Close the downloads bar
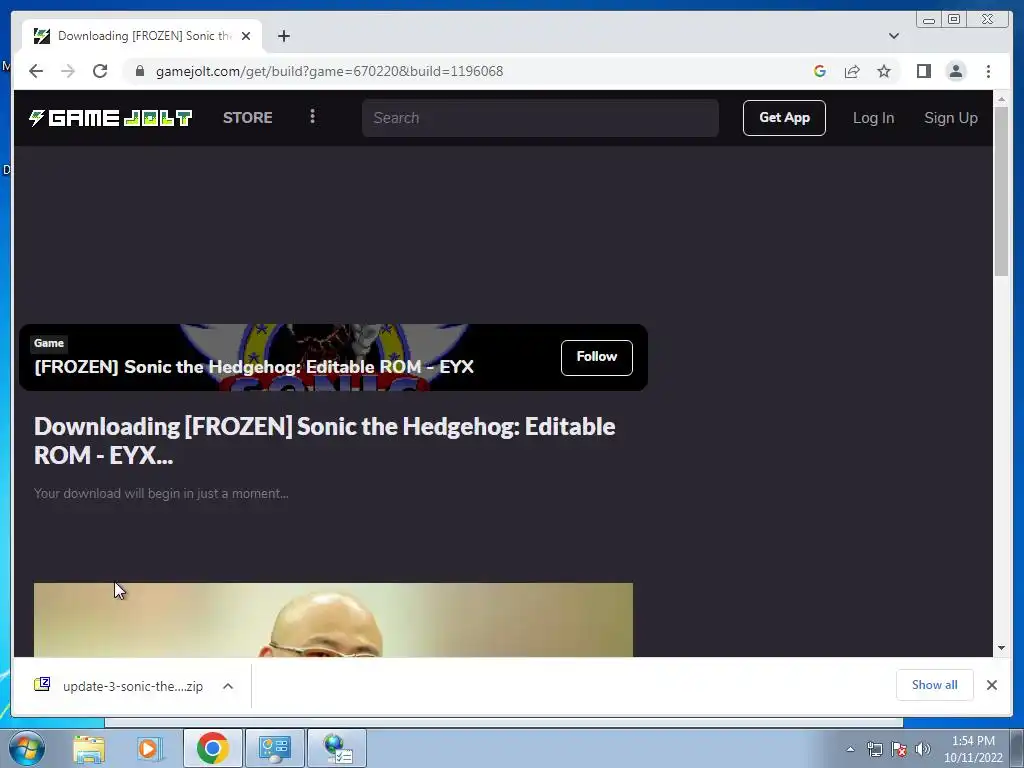This screenshot has height=768, width=1024. (991, 685)
